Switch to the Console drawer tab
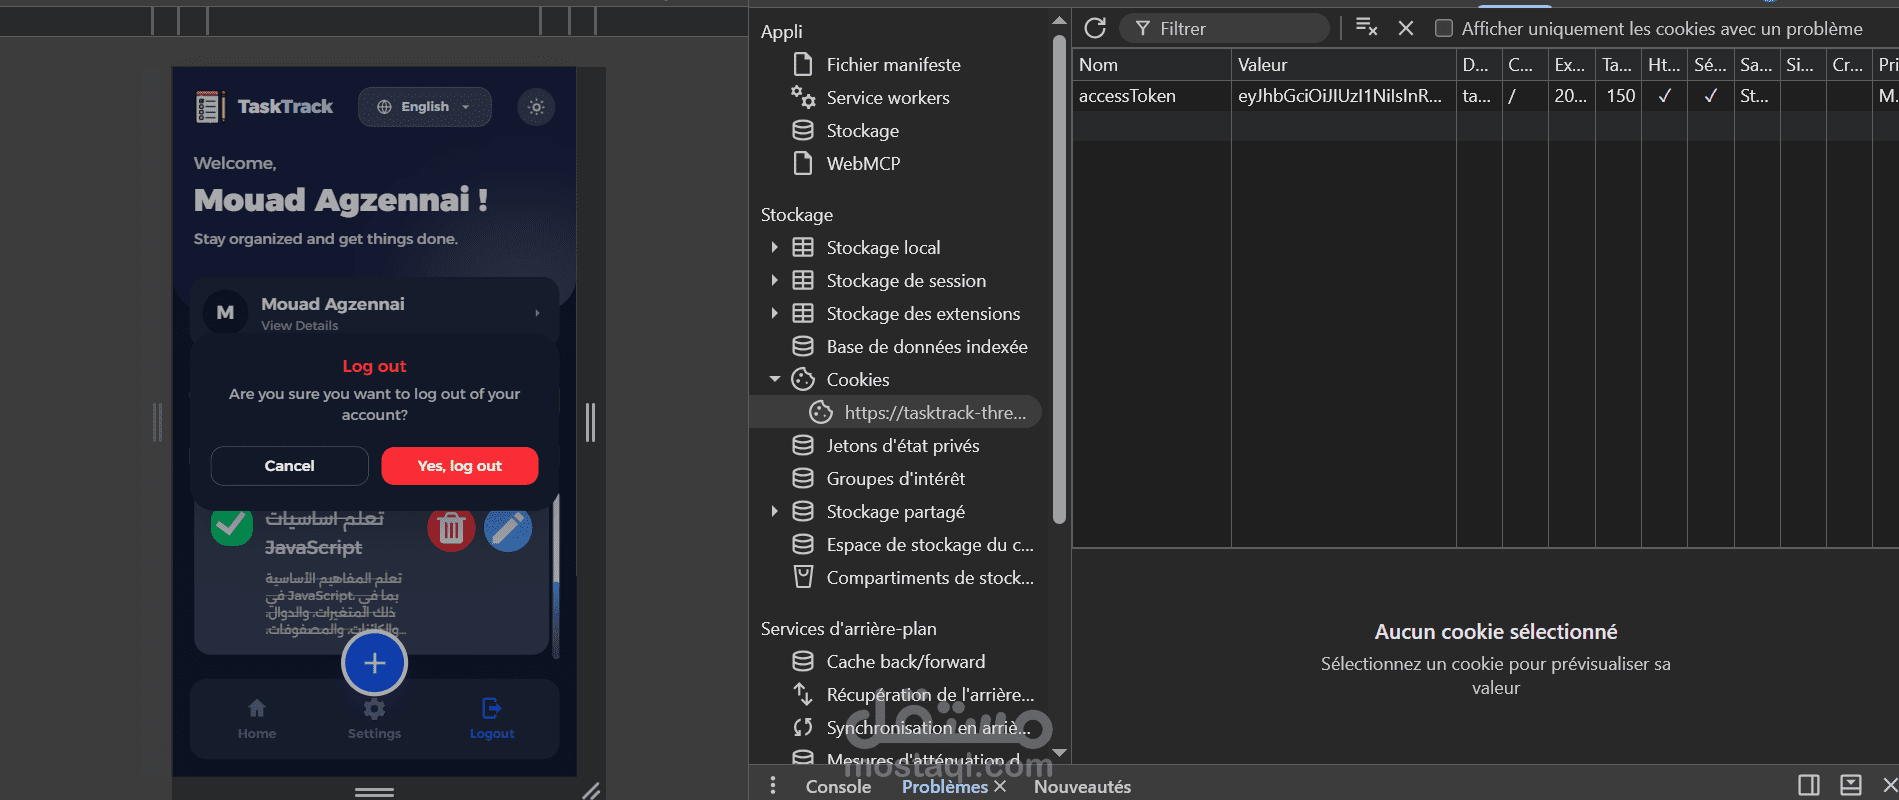The height and width of the screenshot is (800, 1899). [838, 787]
